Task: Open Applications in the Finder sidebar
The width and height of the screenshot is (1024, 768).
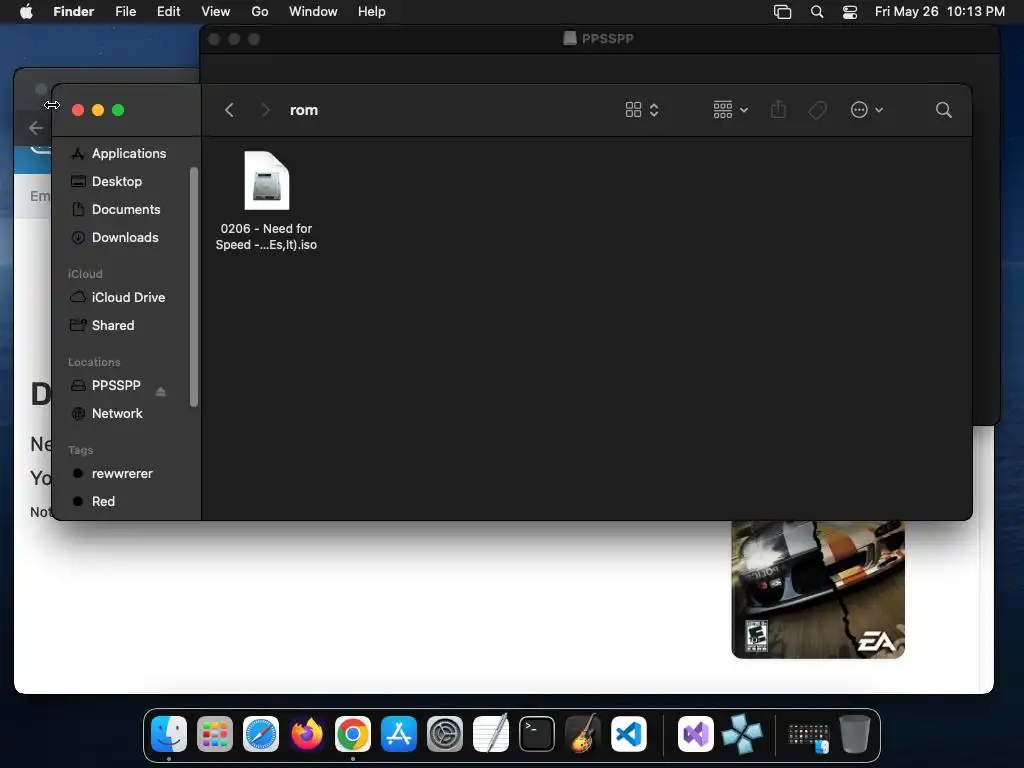Action: pyautogui.click(x=129, y=153)
